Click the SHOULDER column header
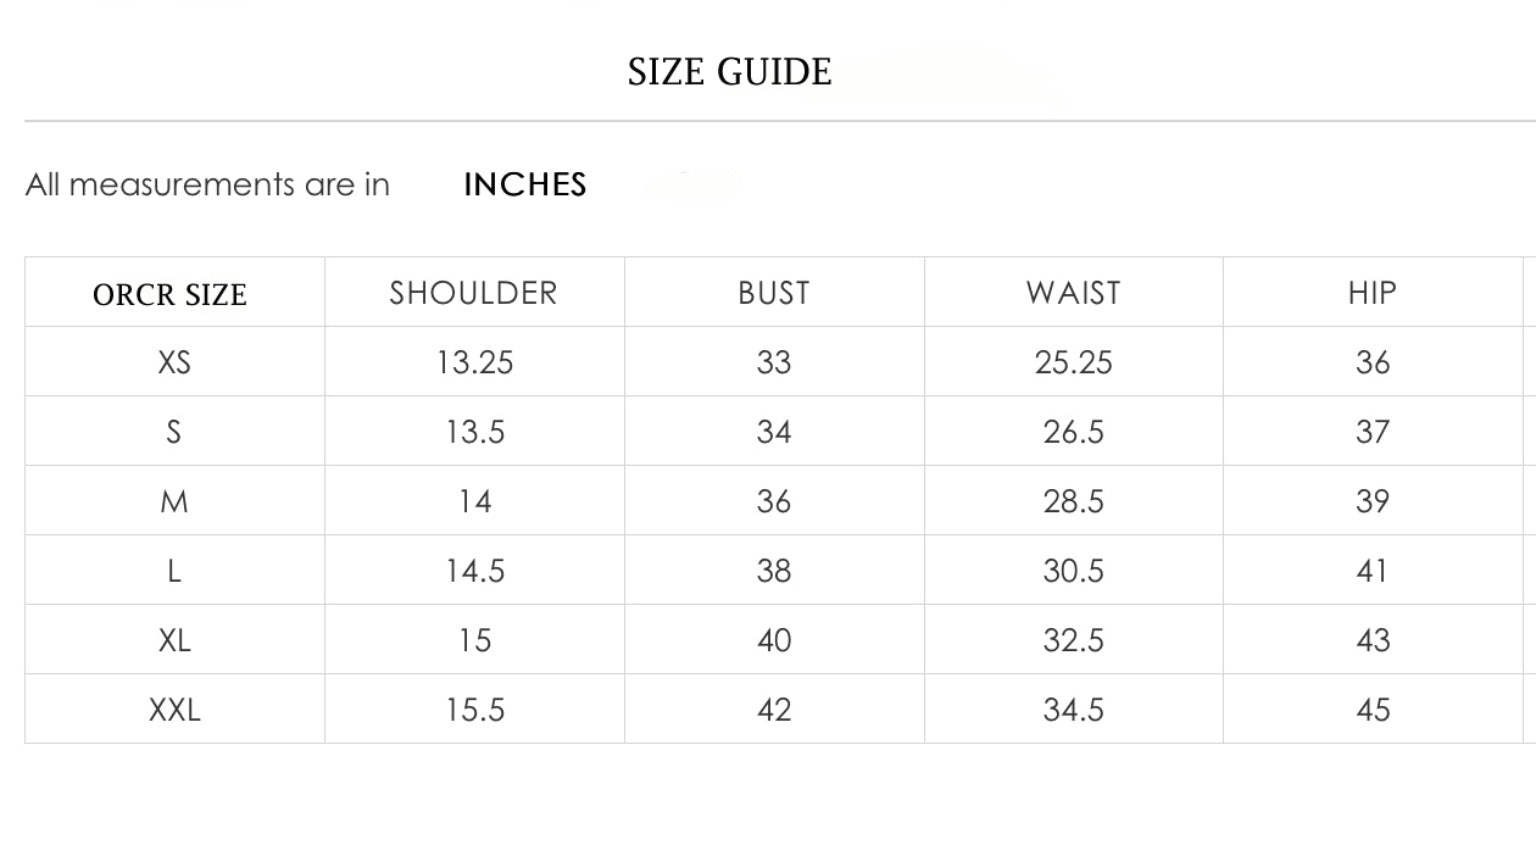The image size is (1536, 860). 473,293
